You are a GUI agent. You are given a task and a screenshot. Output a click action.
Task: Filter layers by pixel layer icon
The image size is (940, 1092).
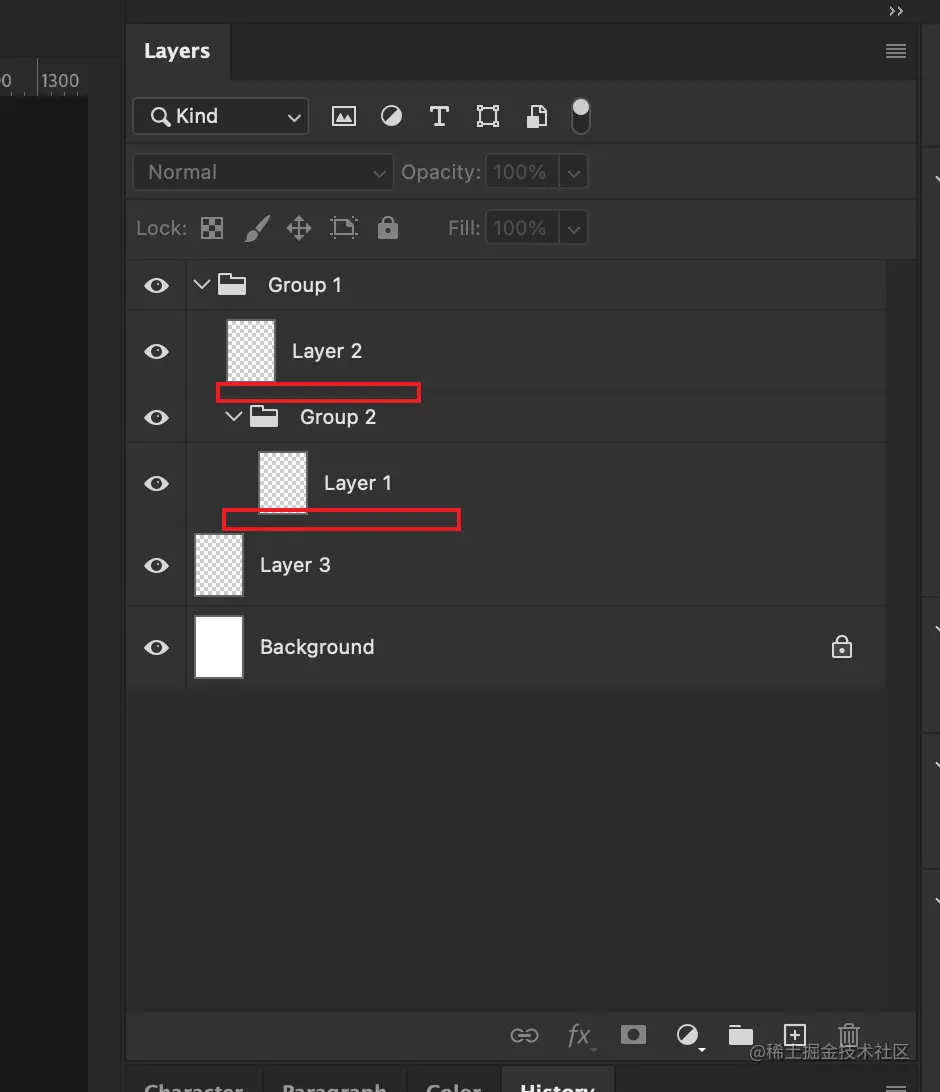pos(343,116)
